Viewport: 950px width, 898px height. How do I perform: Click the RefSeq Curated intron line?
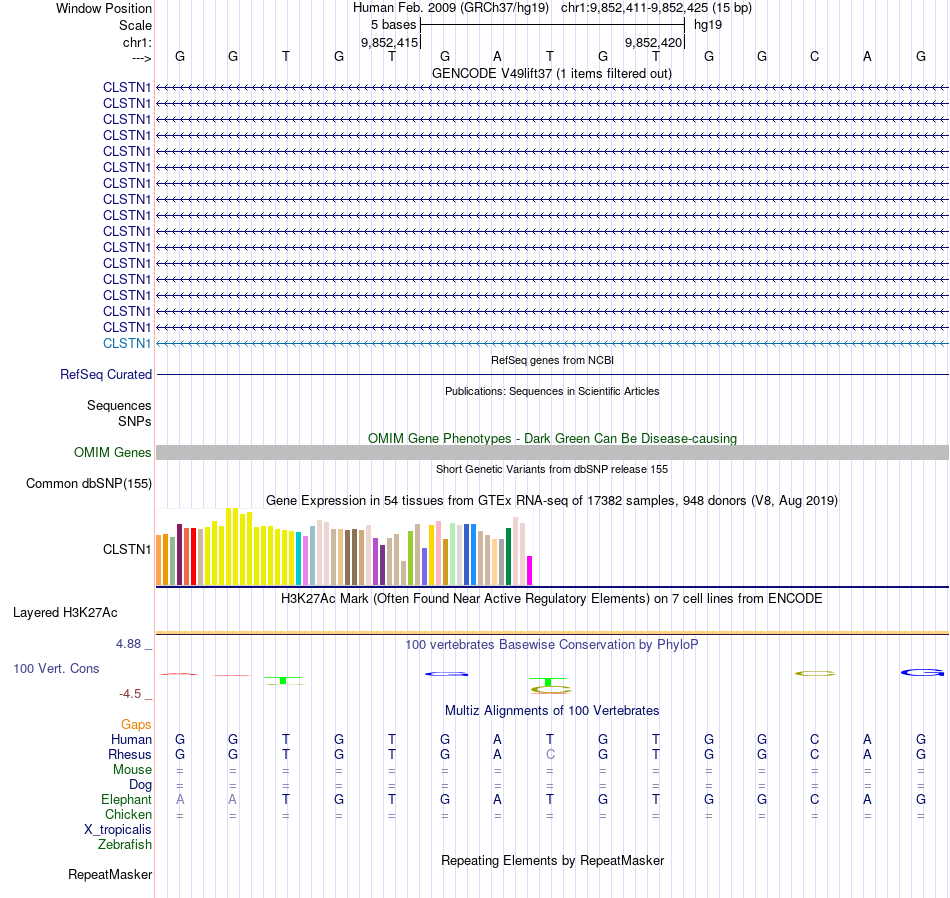point(552,374)
